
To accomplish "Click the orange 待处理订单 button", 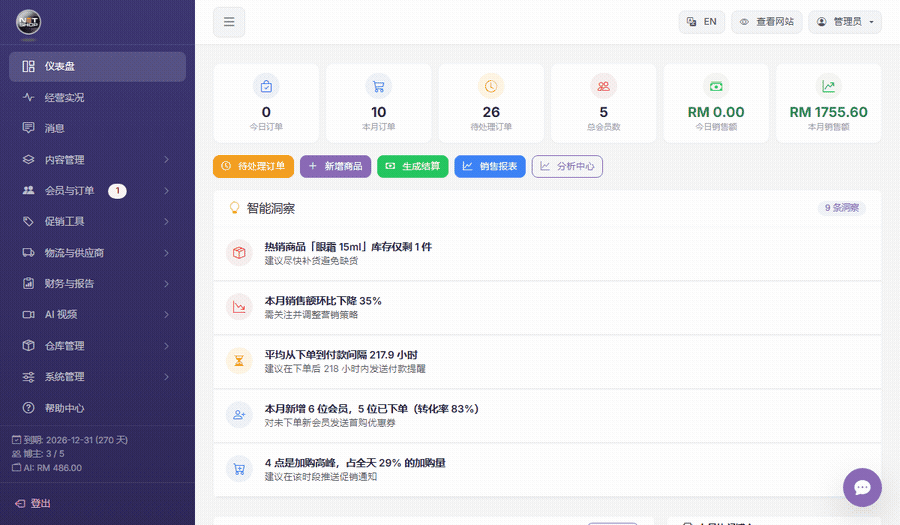I will point(253,166).
